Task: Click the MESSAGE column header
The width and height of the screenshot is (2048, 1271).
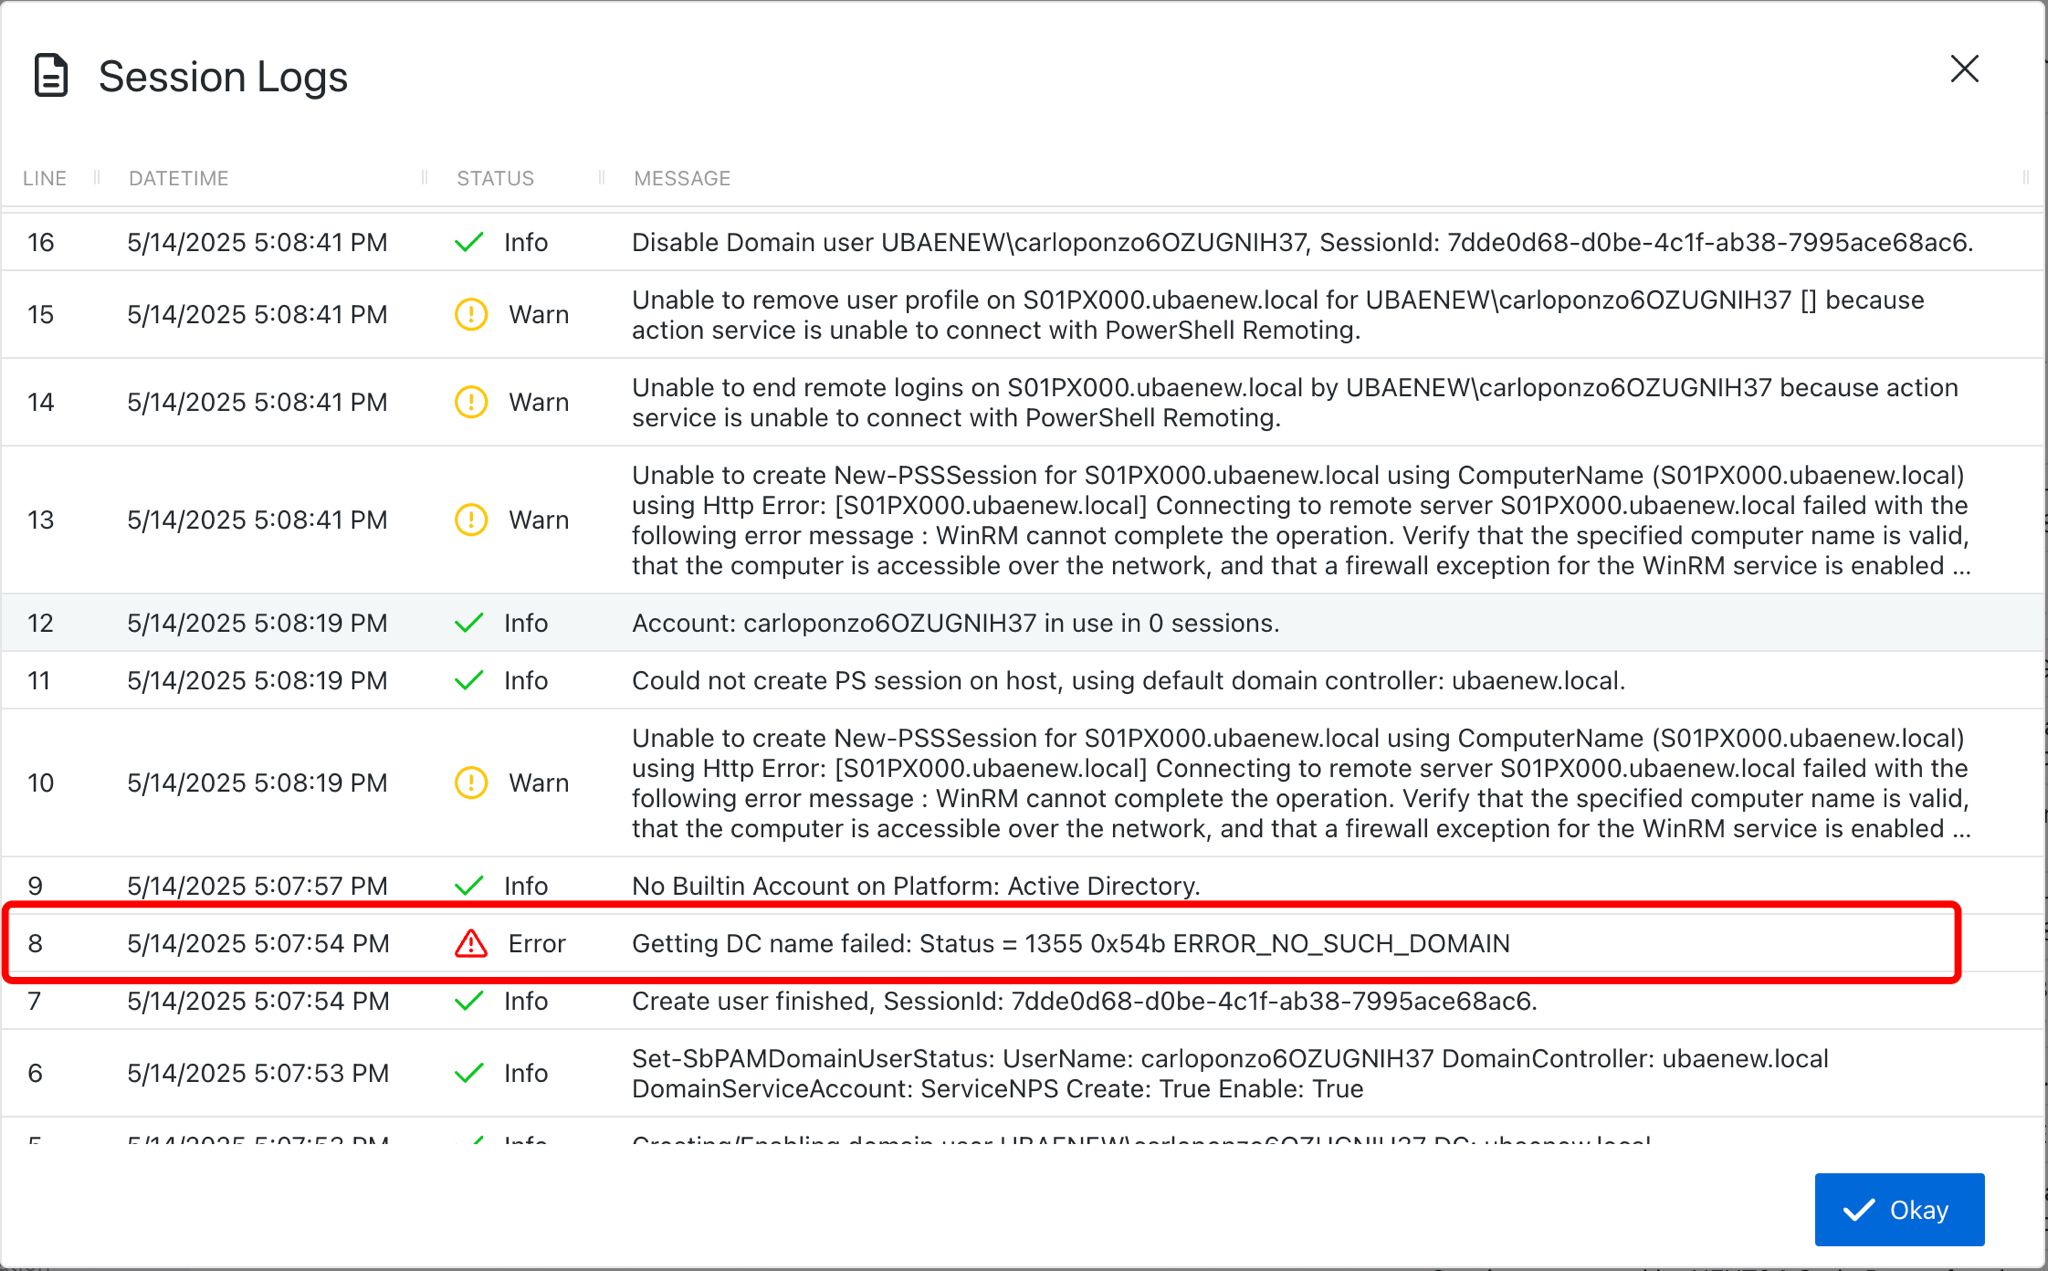Action: click(x=682, y=178)
